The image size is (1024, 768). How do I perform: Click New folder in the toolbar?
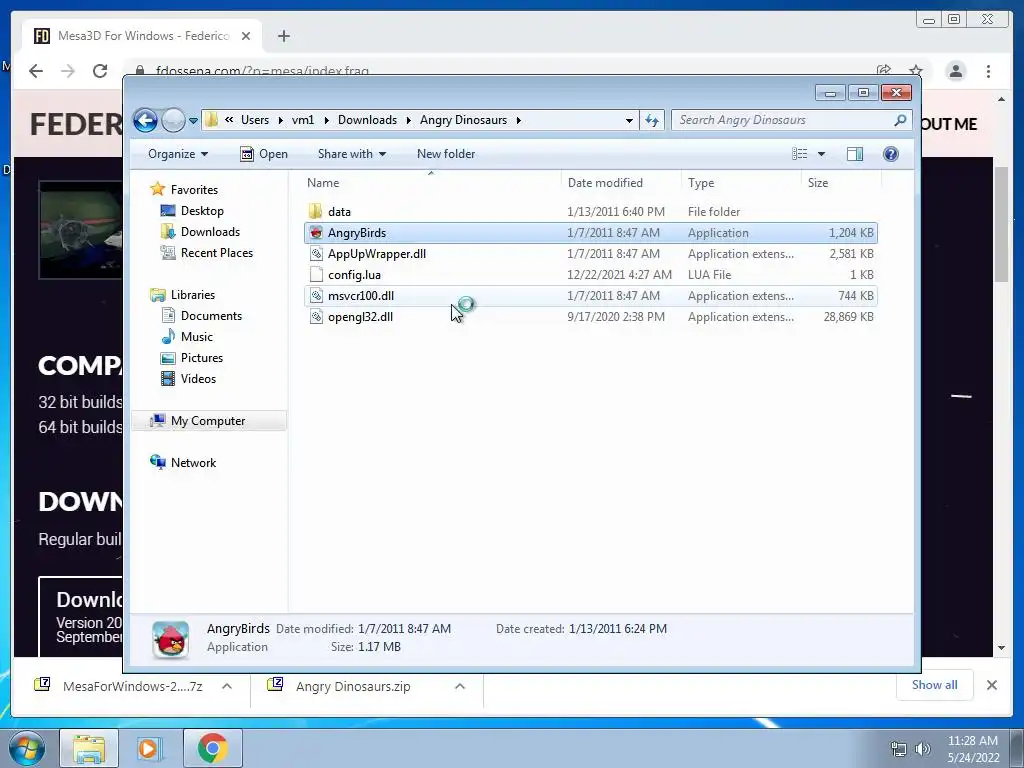coord(446,154)
